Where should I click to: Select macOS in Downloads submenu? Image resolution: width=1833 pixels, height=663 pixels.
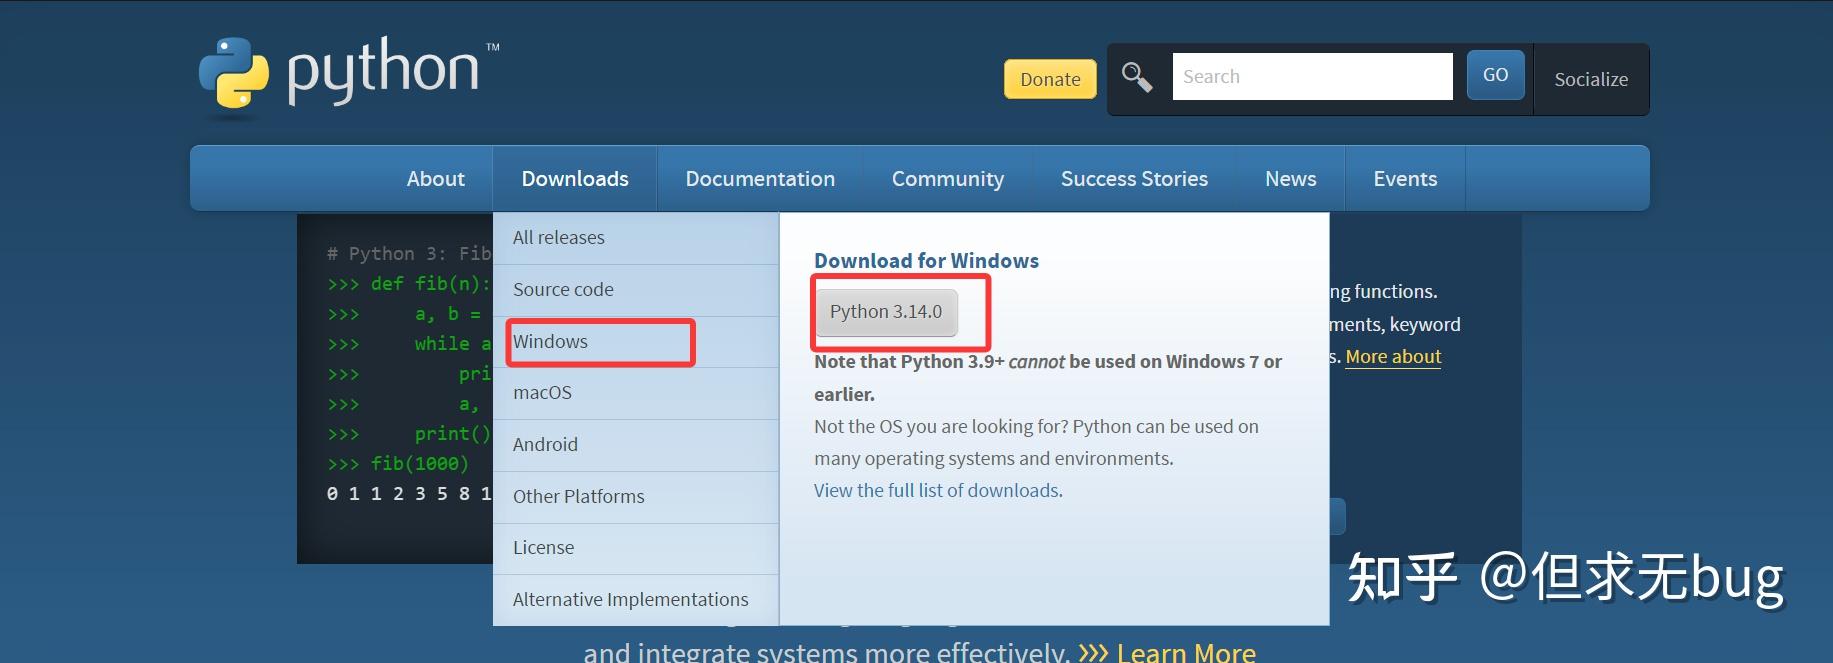point(636,393)
